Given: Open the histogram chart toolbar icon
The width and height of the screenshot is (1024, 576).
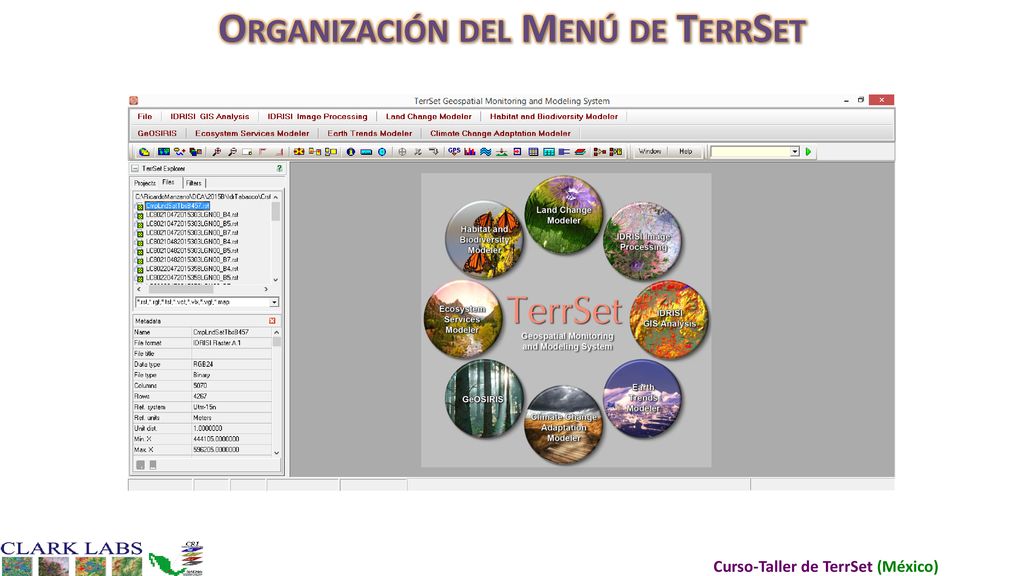Looking at the screenshot, I should (469, 152).
